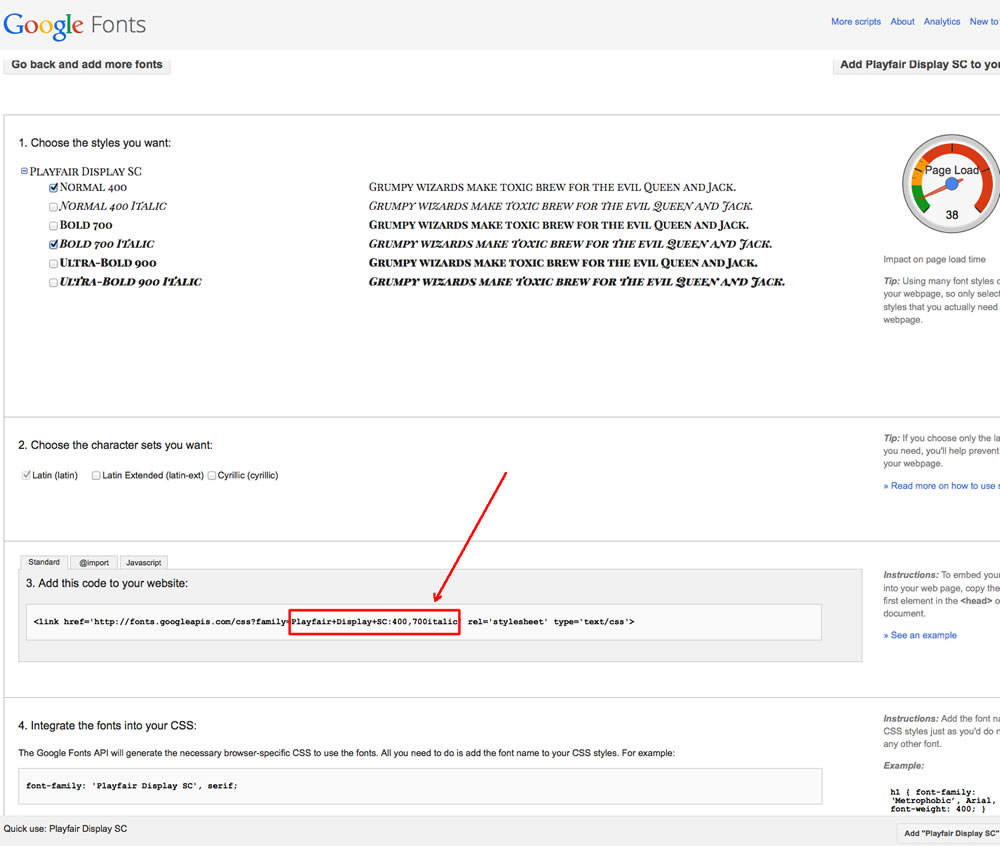Open the About link in header
The height and width of the screenshot is (846, 1000).
pos(902,22)
